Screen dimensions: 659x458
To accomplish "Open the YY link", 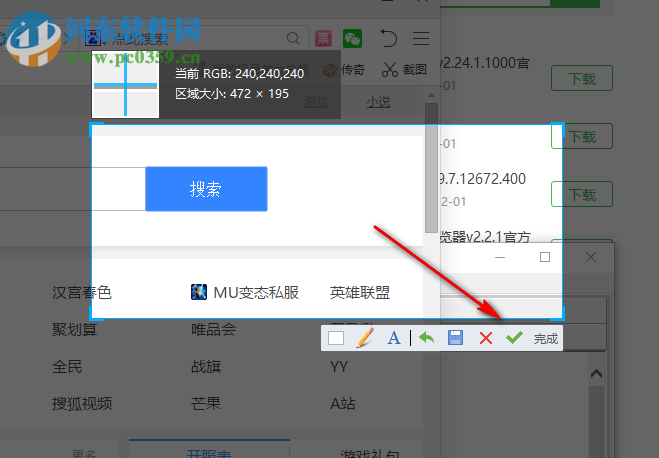I will pos(339,366).
